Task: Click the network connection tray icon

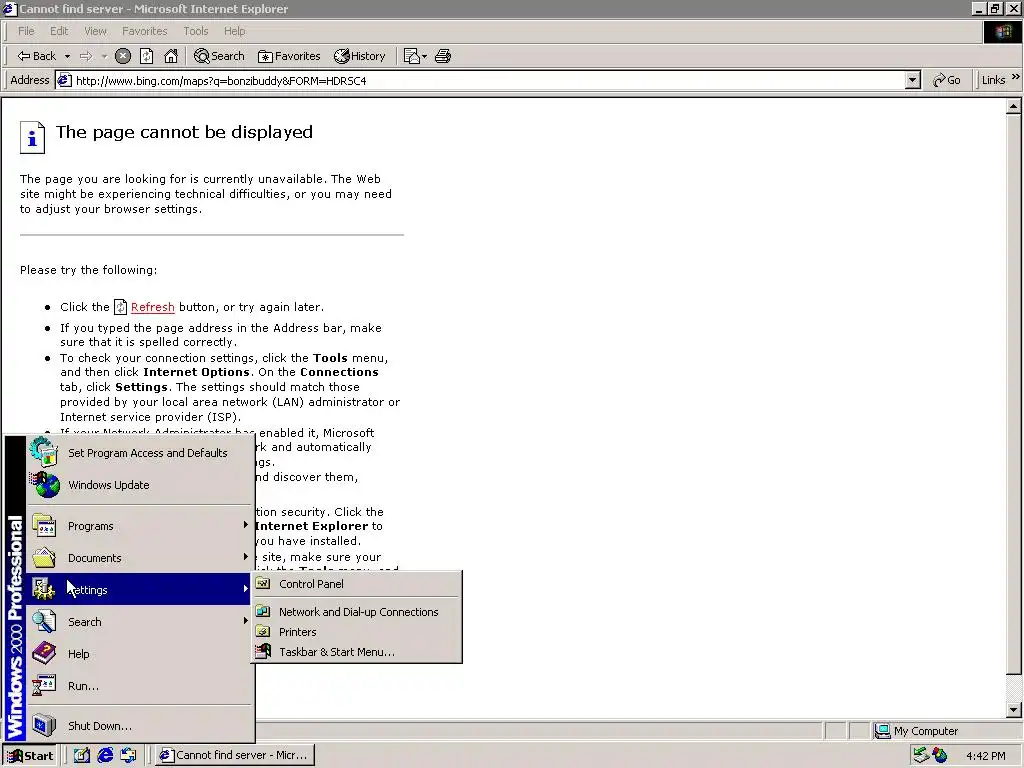Action: (921, 756)
